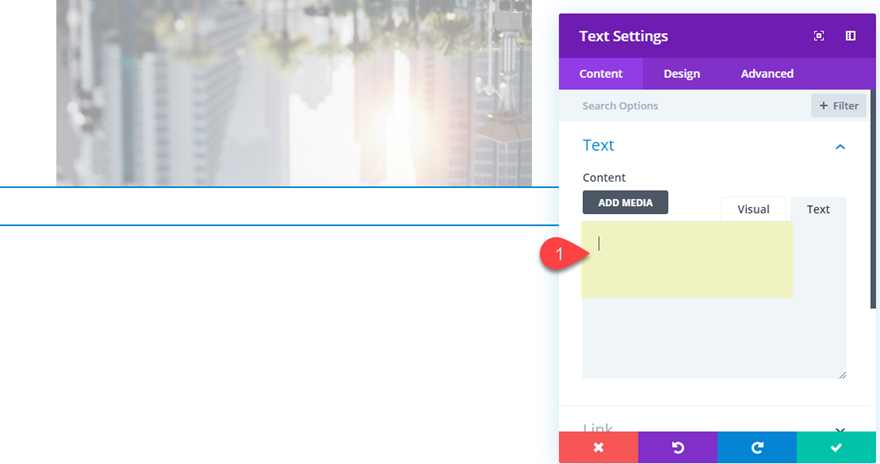Click the expand modal fullscreen icon
The image size is (880, 464).
[819, 36]
